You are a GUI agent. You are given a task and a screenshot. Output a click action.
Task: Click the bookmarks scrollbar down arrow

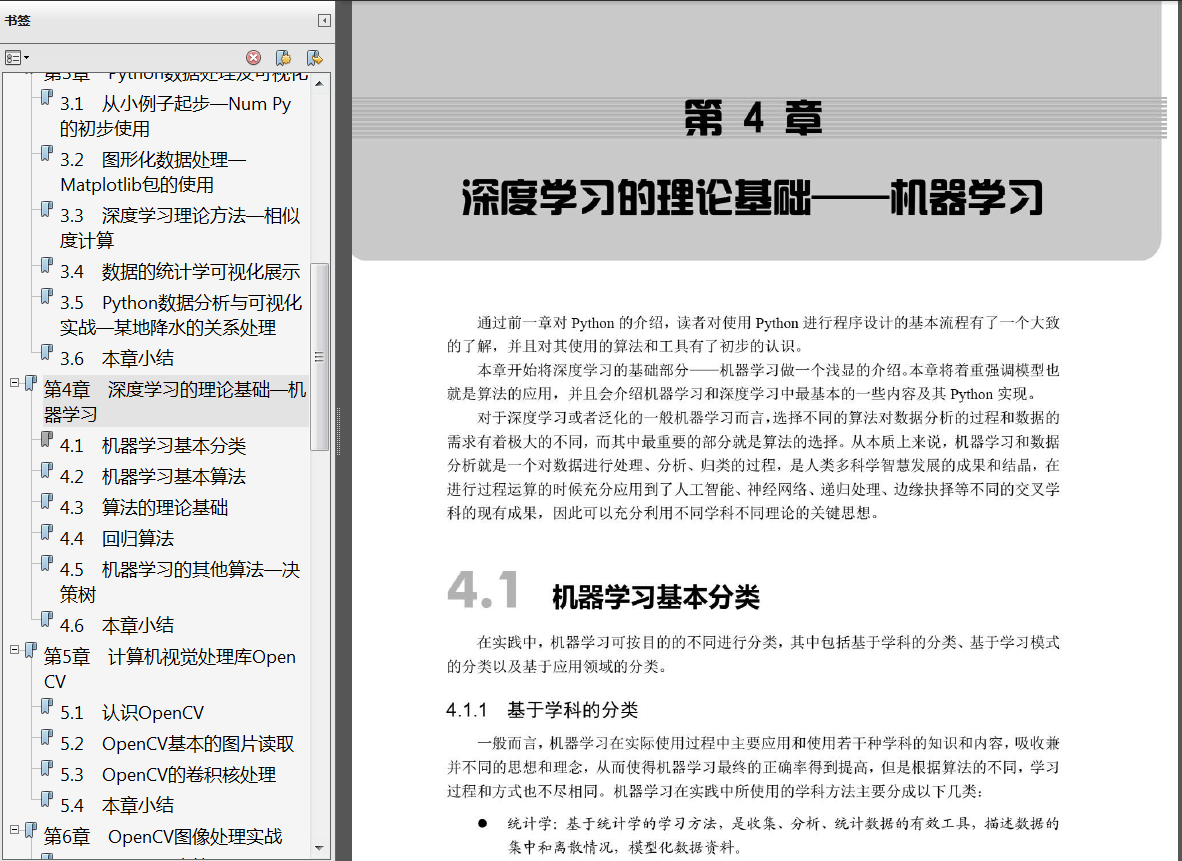(x=320, y=847)
